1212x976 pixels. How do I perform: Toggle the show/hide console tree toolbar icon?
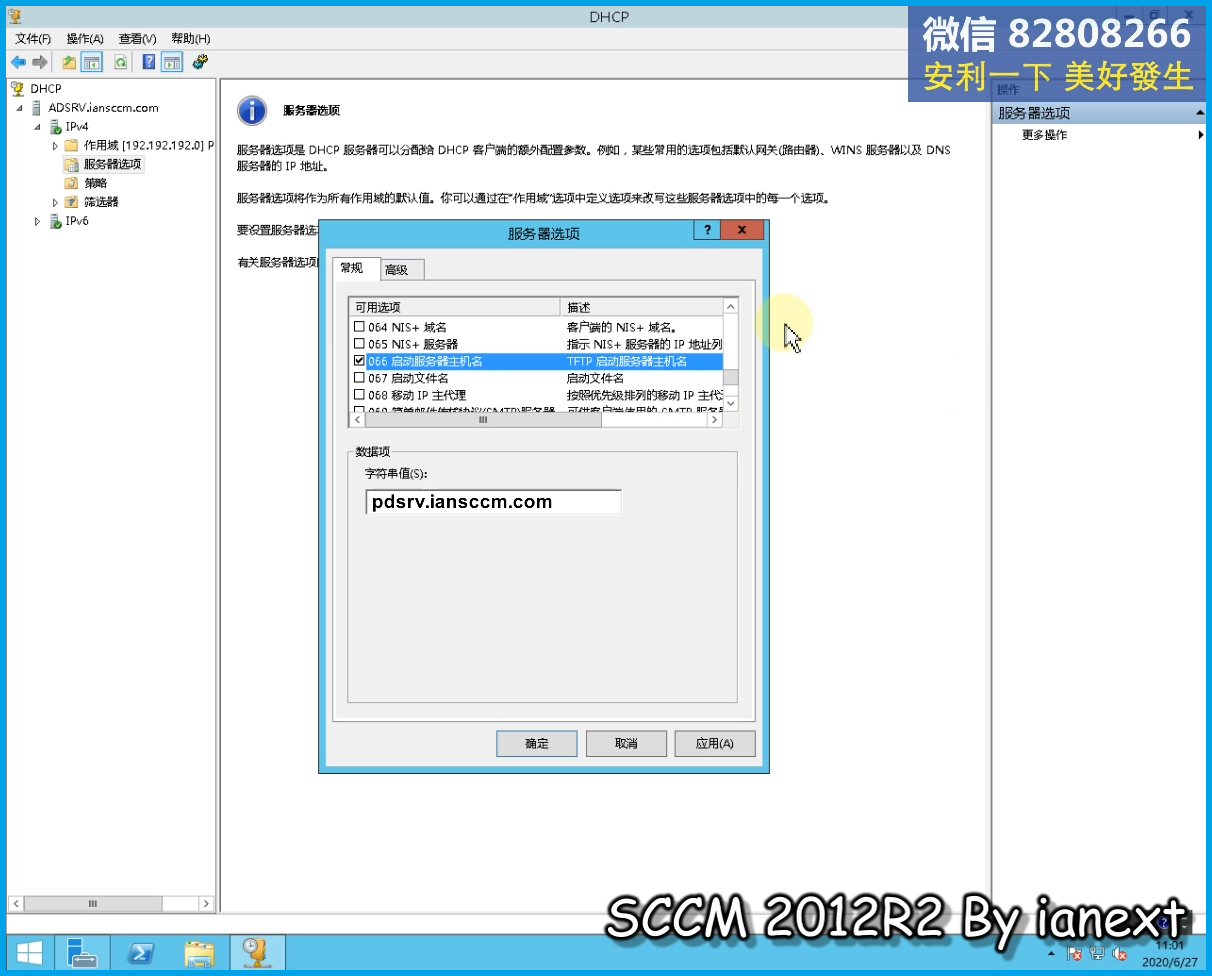[92, 62]
